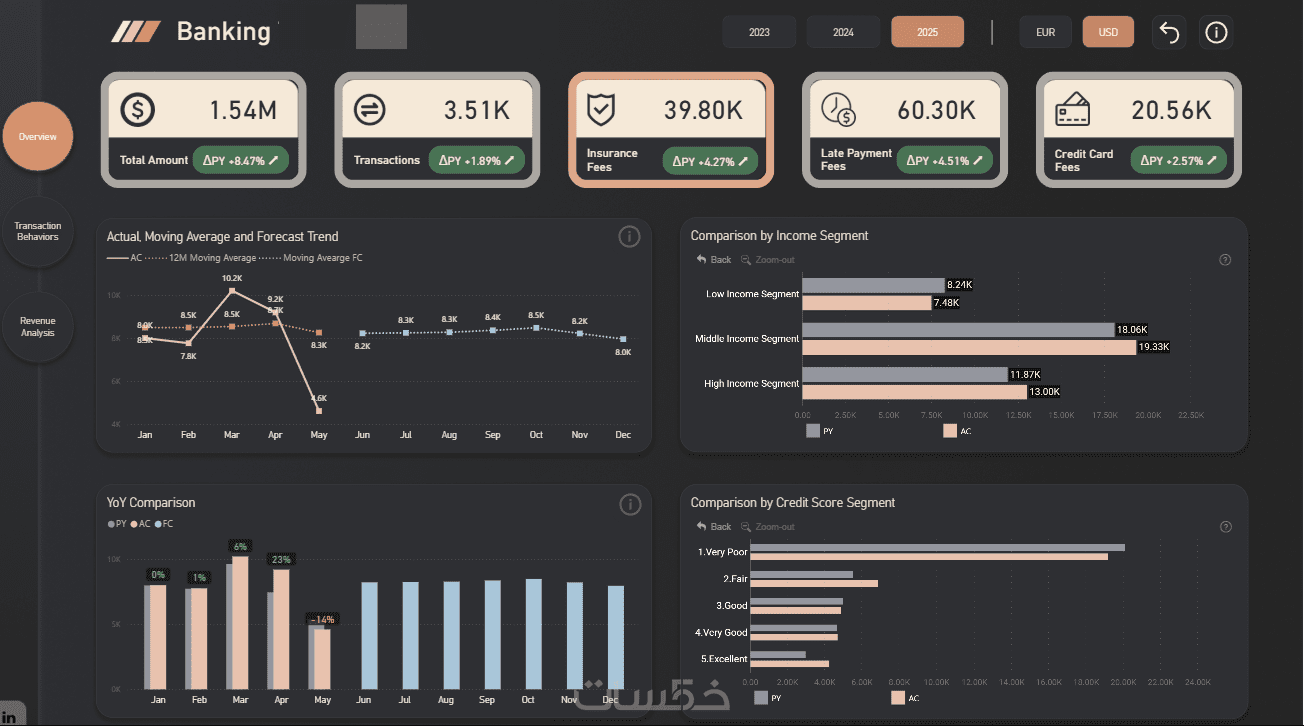Image resolution: width=1304 pixels, height=726 pixels.
Task: Click the 5.Excellent AC bar
Action: click(789, 663)
